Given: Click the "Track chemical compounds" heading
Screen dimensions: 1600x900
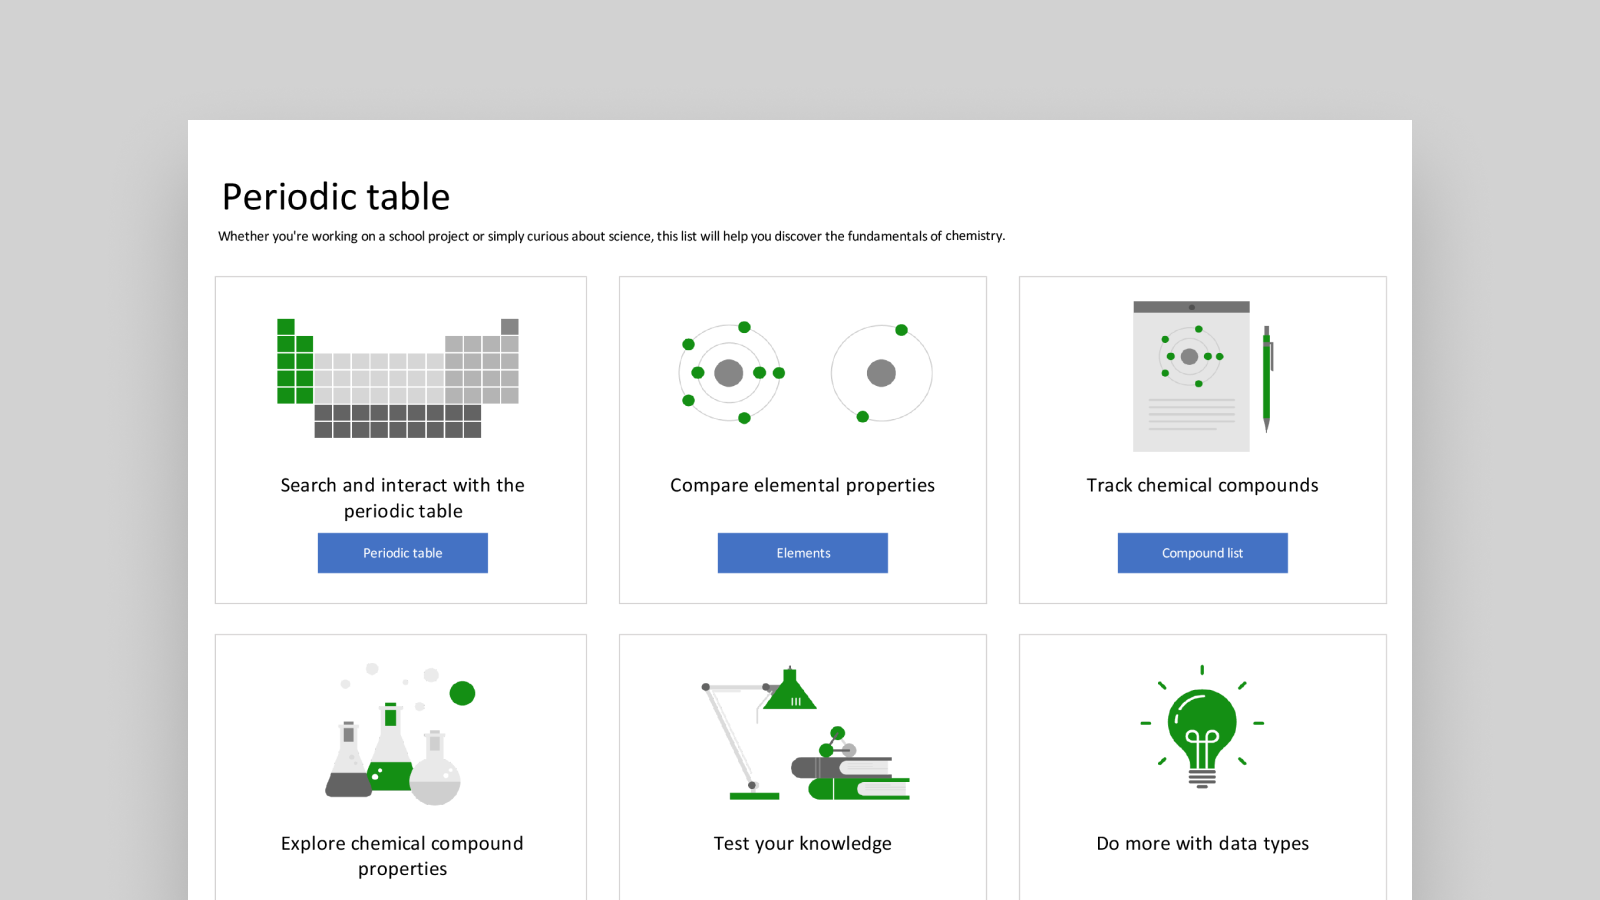Looking at the screenshot, I should tap(1202, 485).
